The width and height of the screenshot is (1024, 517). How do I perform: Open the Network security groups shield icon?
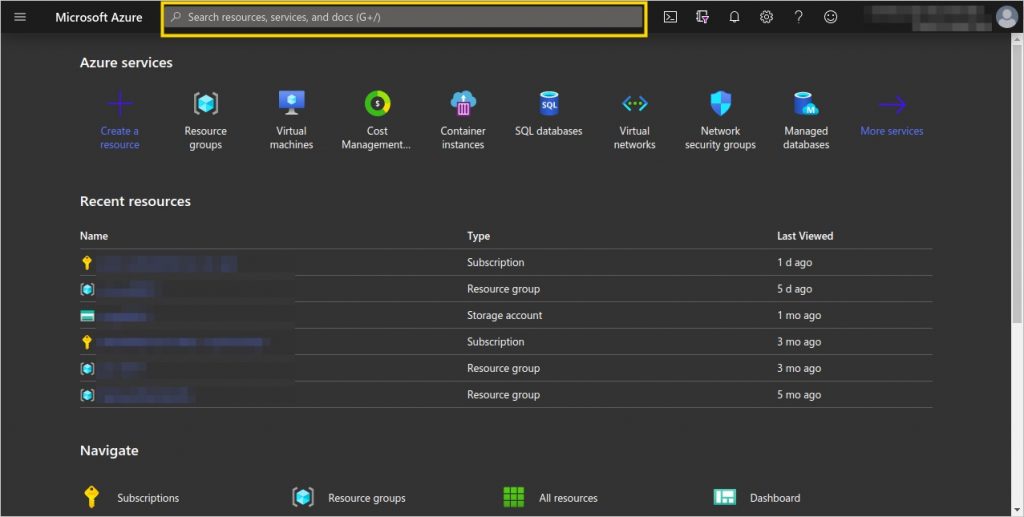coord(720,103)
